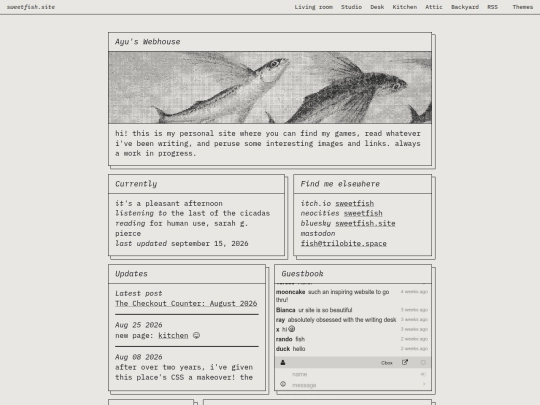Screen dimensions: 540x405
Task: Open the Cbox link in guestbook
Action: tap(387, 363)
